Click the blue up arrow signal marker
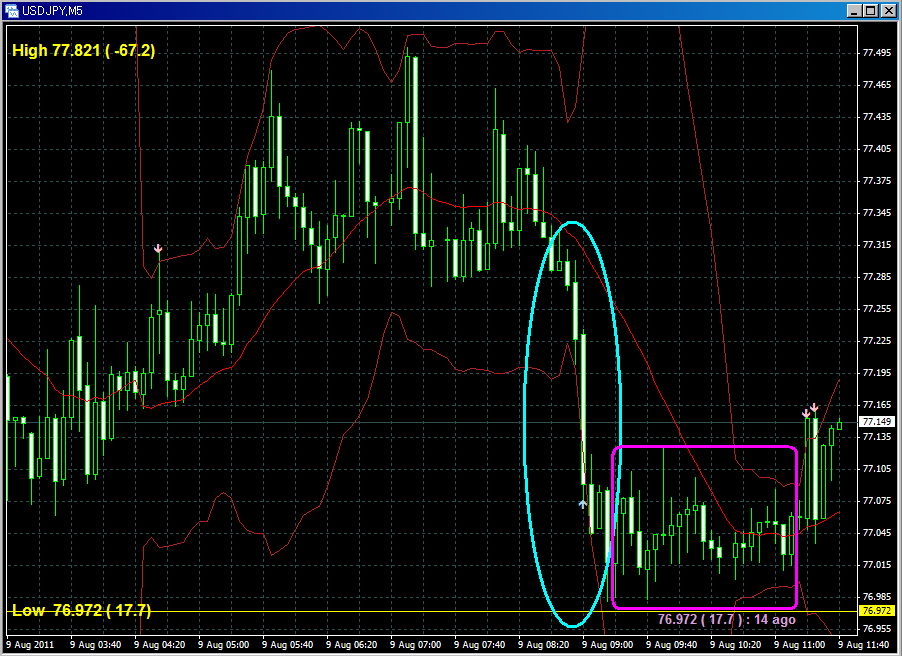This screenshot has width=902, height=656. click(583, 504)
